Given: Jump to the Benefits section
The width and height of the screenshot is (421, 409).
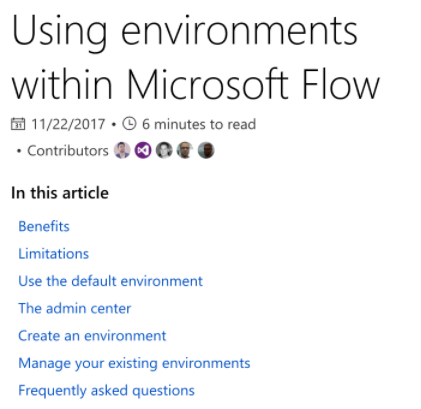Looking at the screenshot, I should (x=44, y=226).
